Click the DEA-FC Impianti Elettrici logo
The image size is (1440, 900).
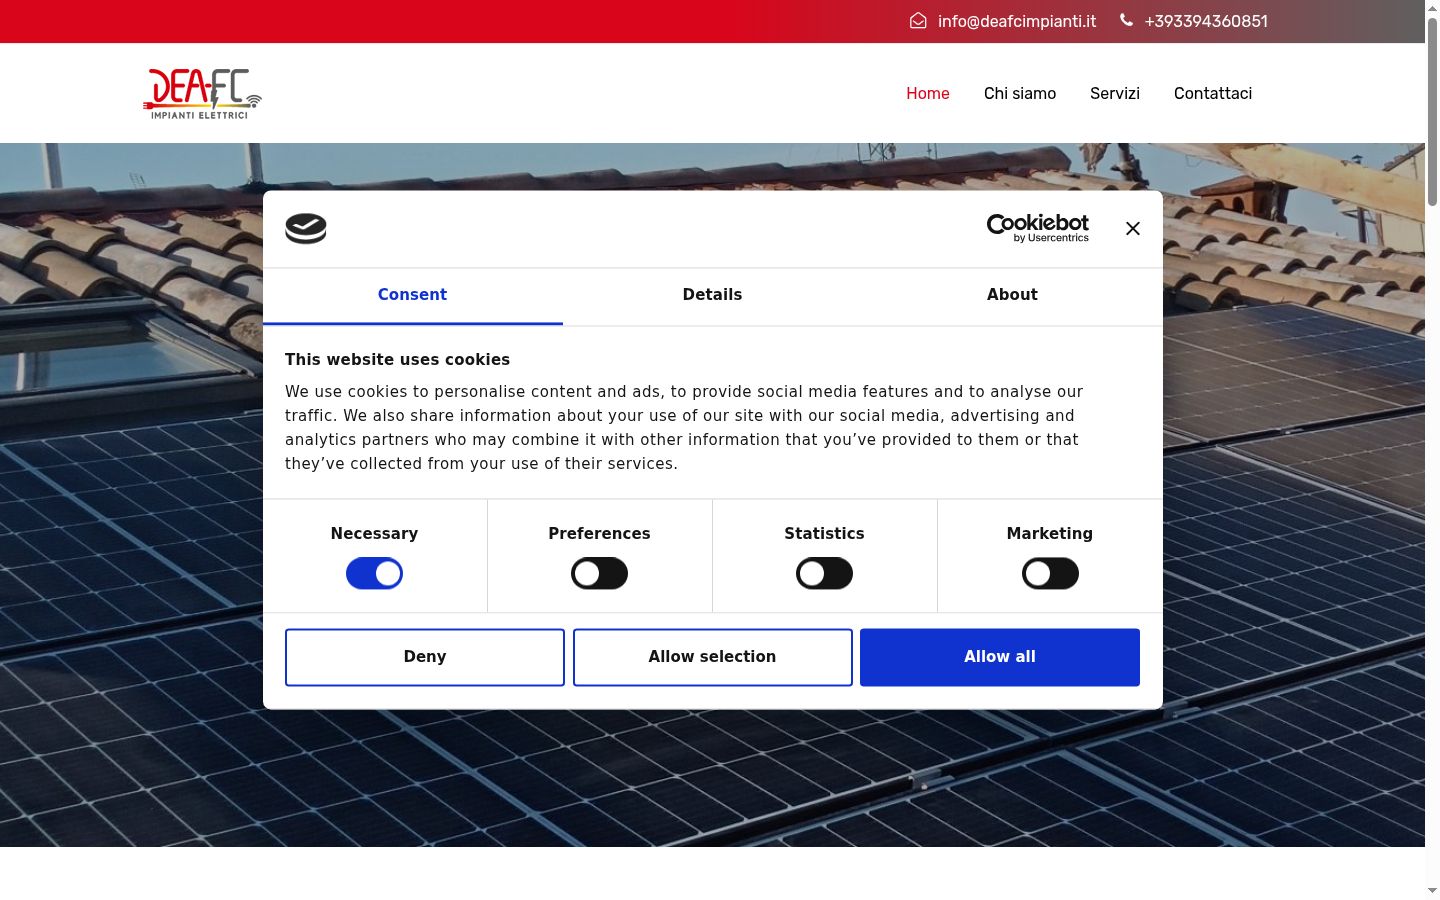[203, 93]
